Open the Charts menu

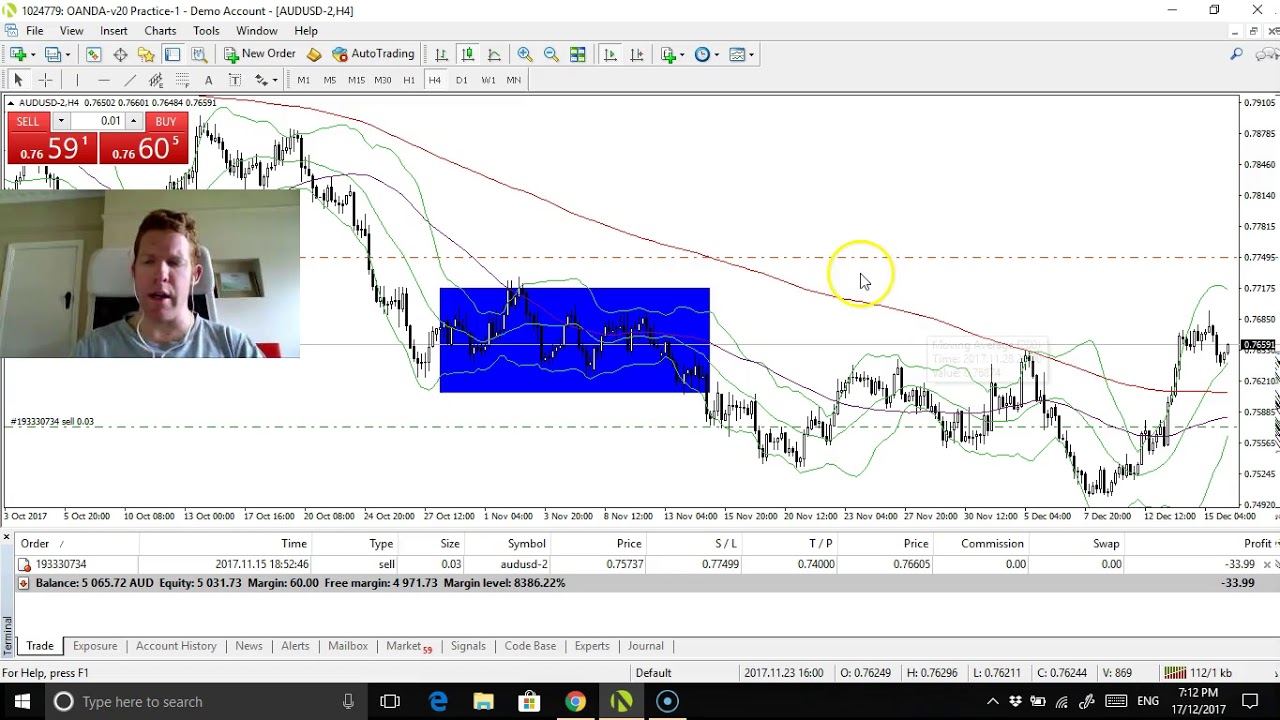[x=160, y=31]
